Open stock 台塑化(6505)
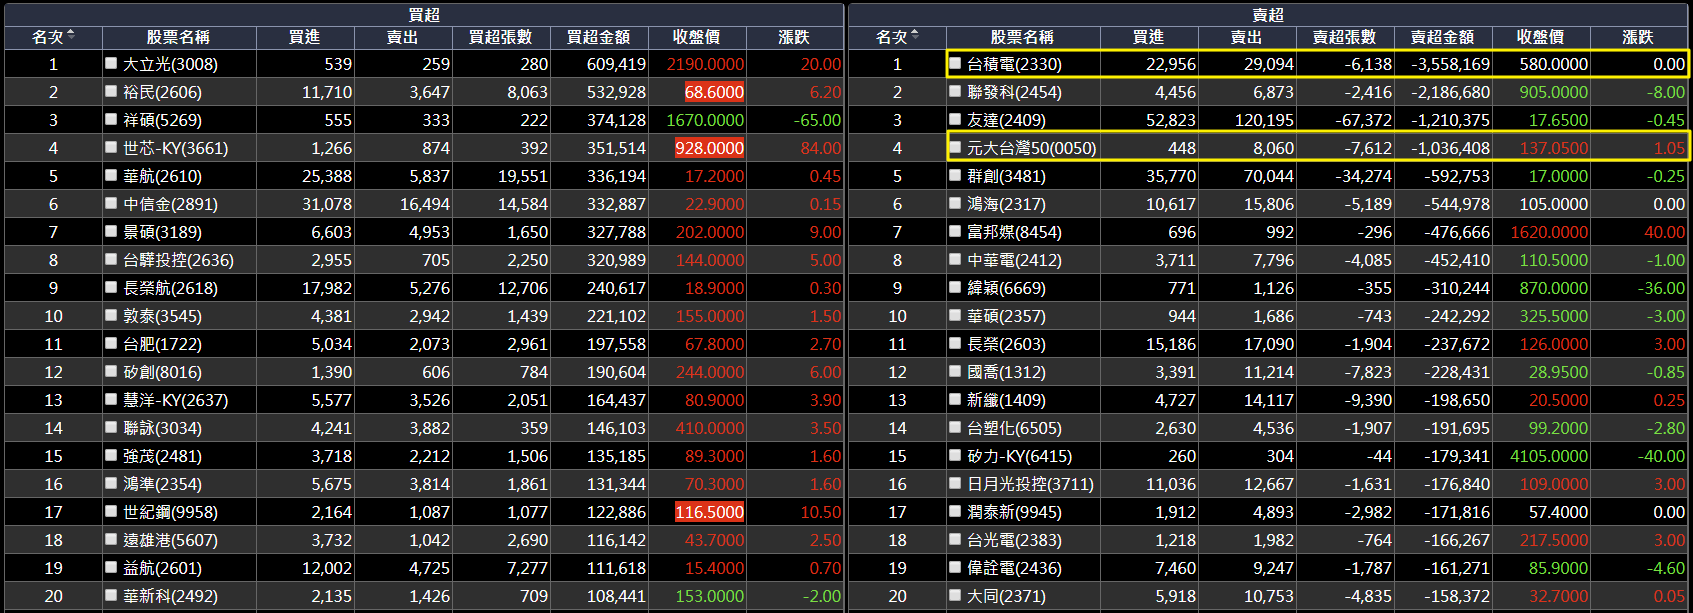Image resolution: width=1693 pixels, height=613 pixels. point(1014,428)
